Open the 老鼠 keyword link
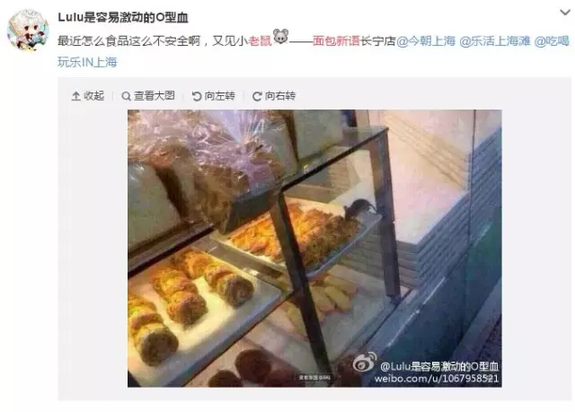Viewport: 575px width, 412px height. (260, 41)
